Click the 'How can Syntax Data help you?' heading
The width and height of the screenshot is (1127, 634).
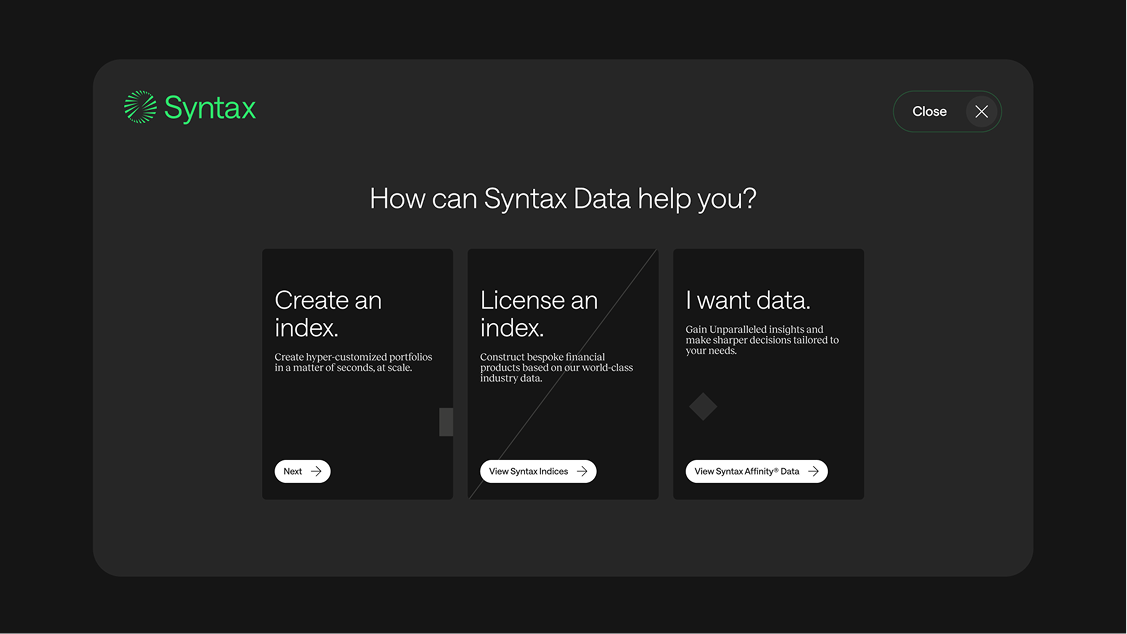click(563, 198)
